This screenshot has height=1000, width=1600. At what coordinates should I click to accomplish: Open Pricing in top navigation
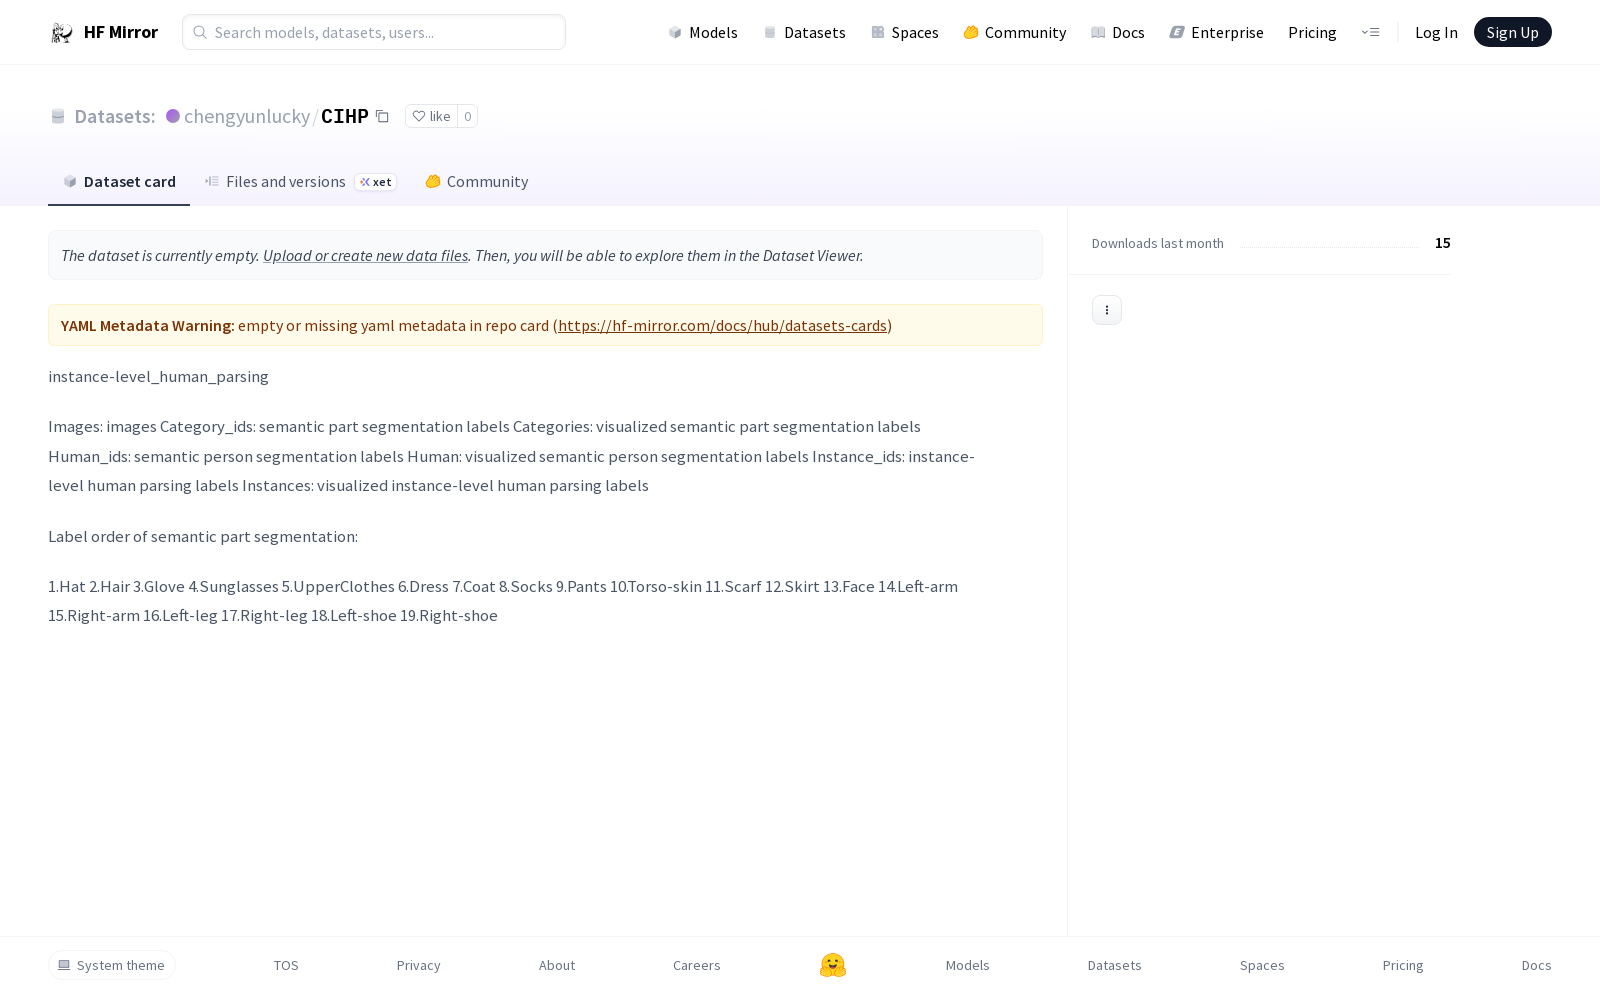[x=1312, y=32]
